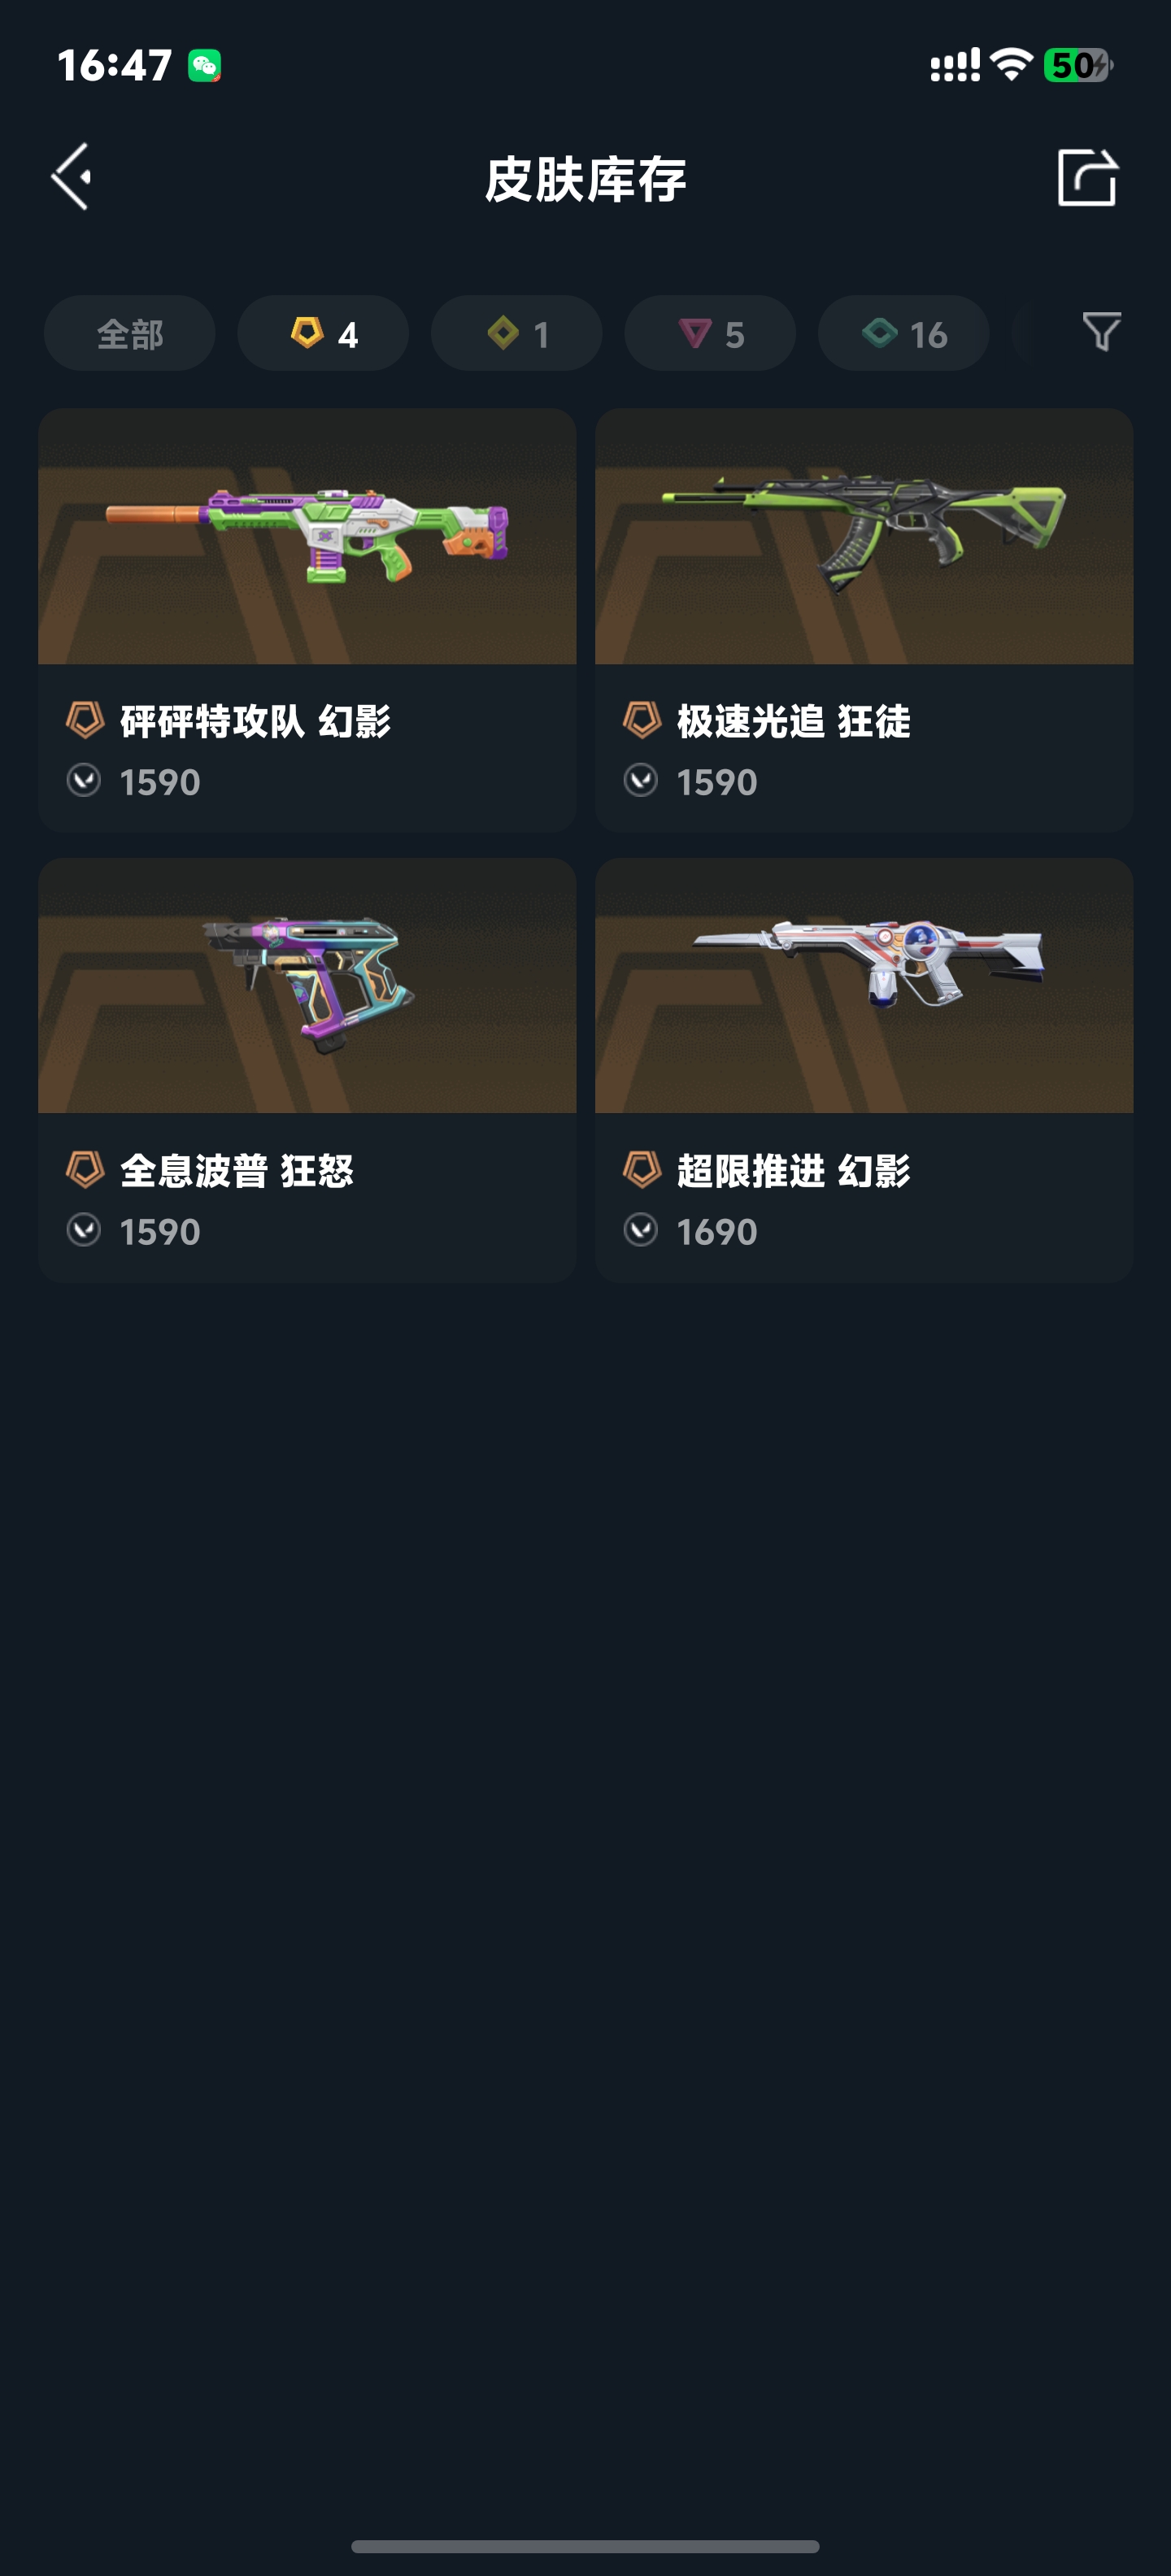Screen dimensions: 1171x2576
Task: Open the 砰砰特攻队 幻影 skin image
Action: [307, 536]
